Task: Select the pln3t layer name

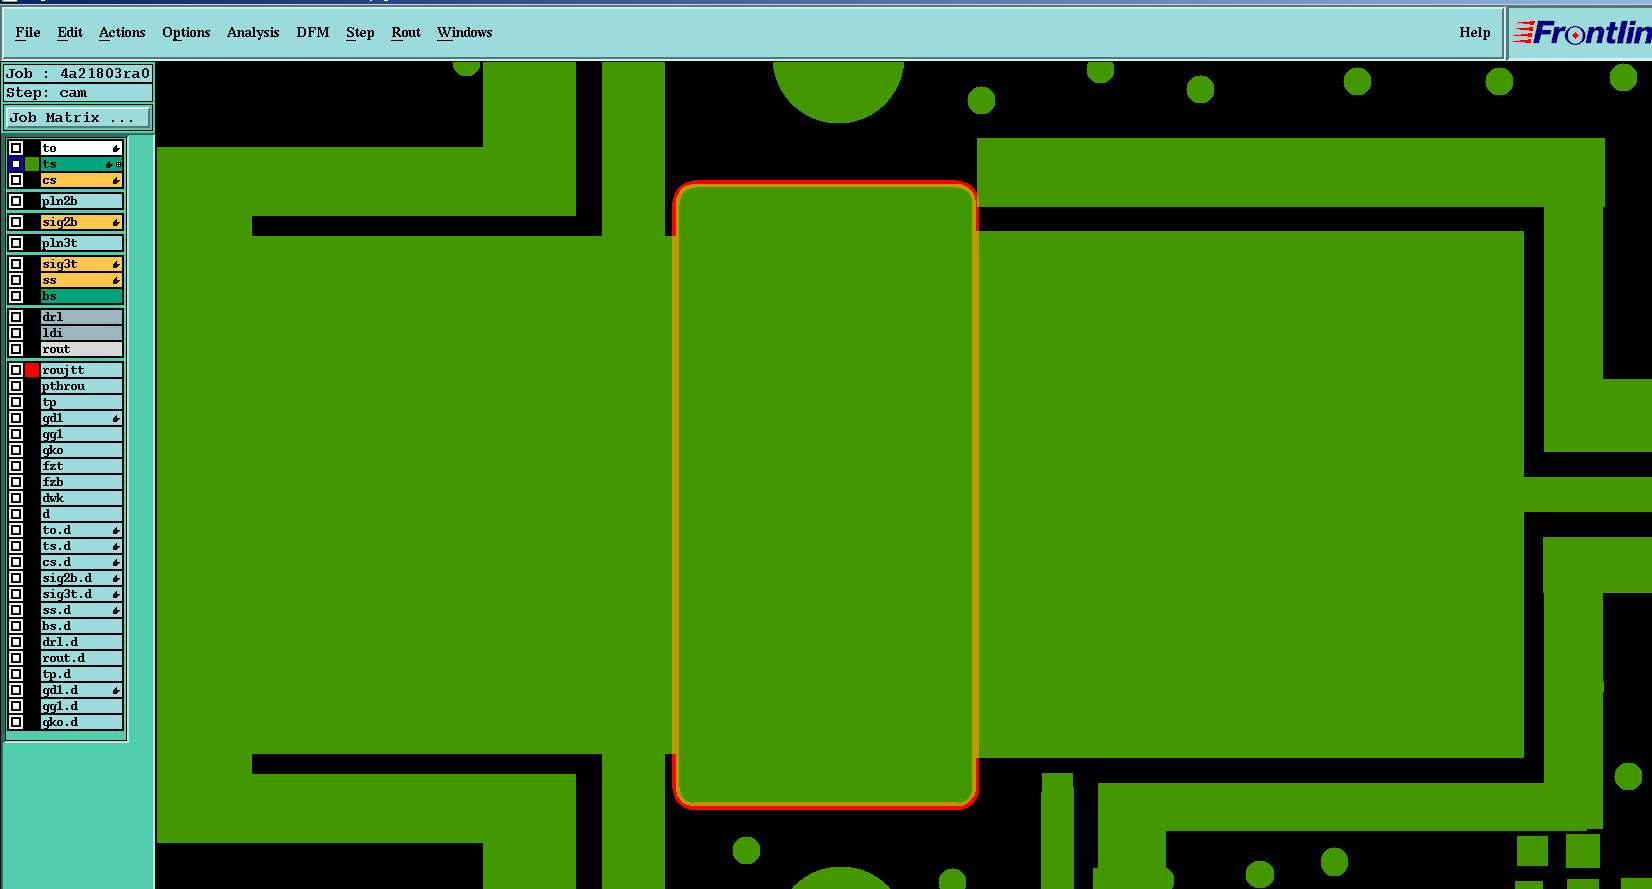Action: (82, 243)
